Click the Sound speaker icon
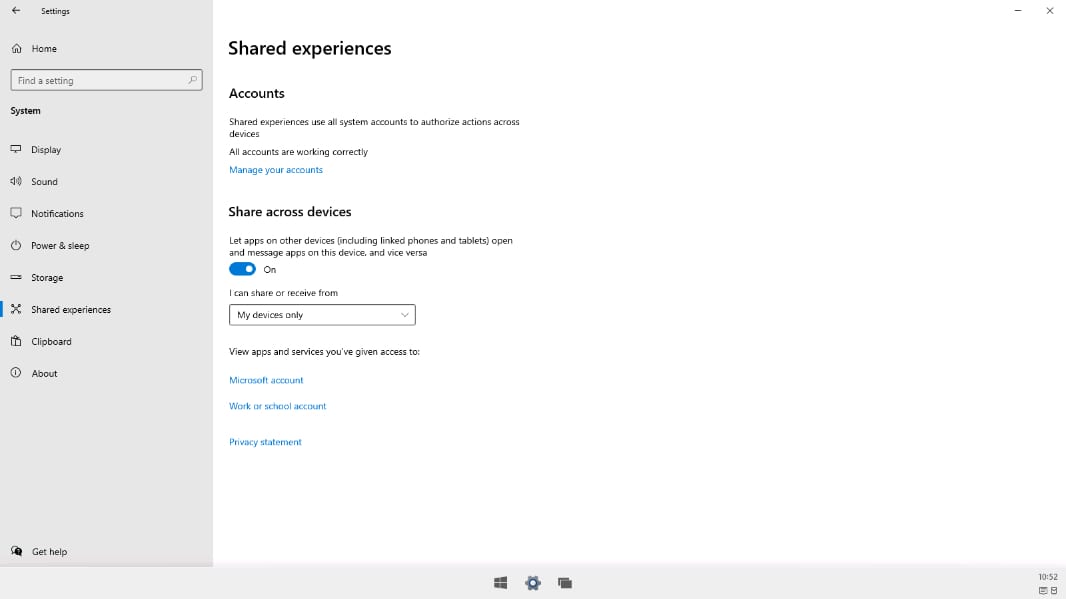 pos(16,181)
